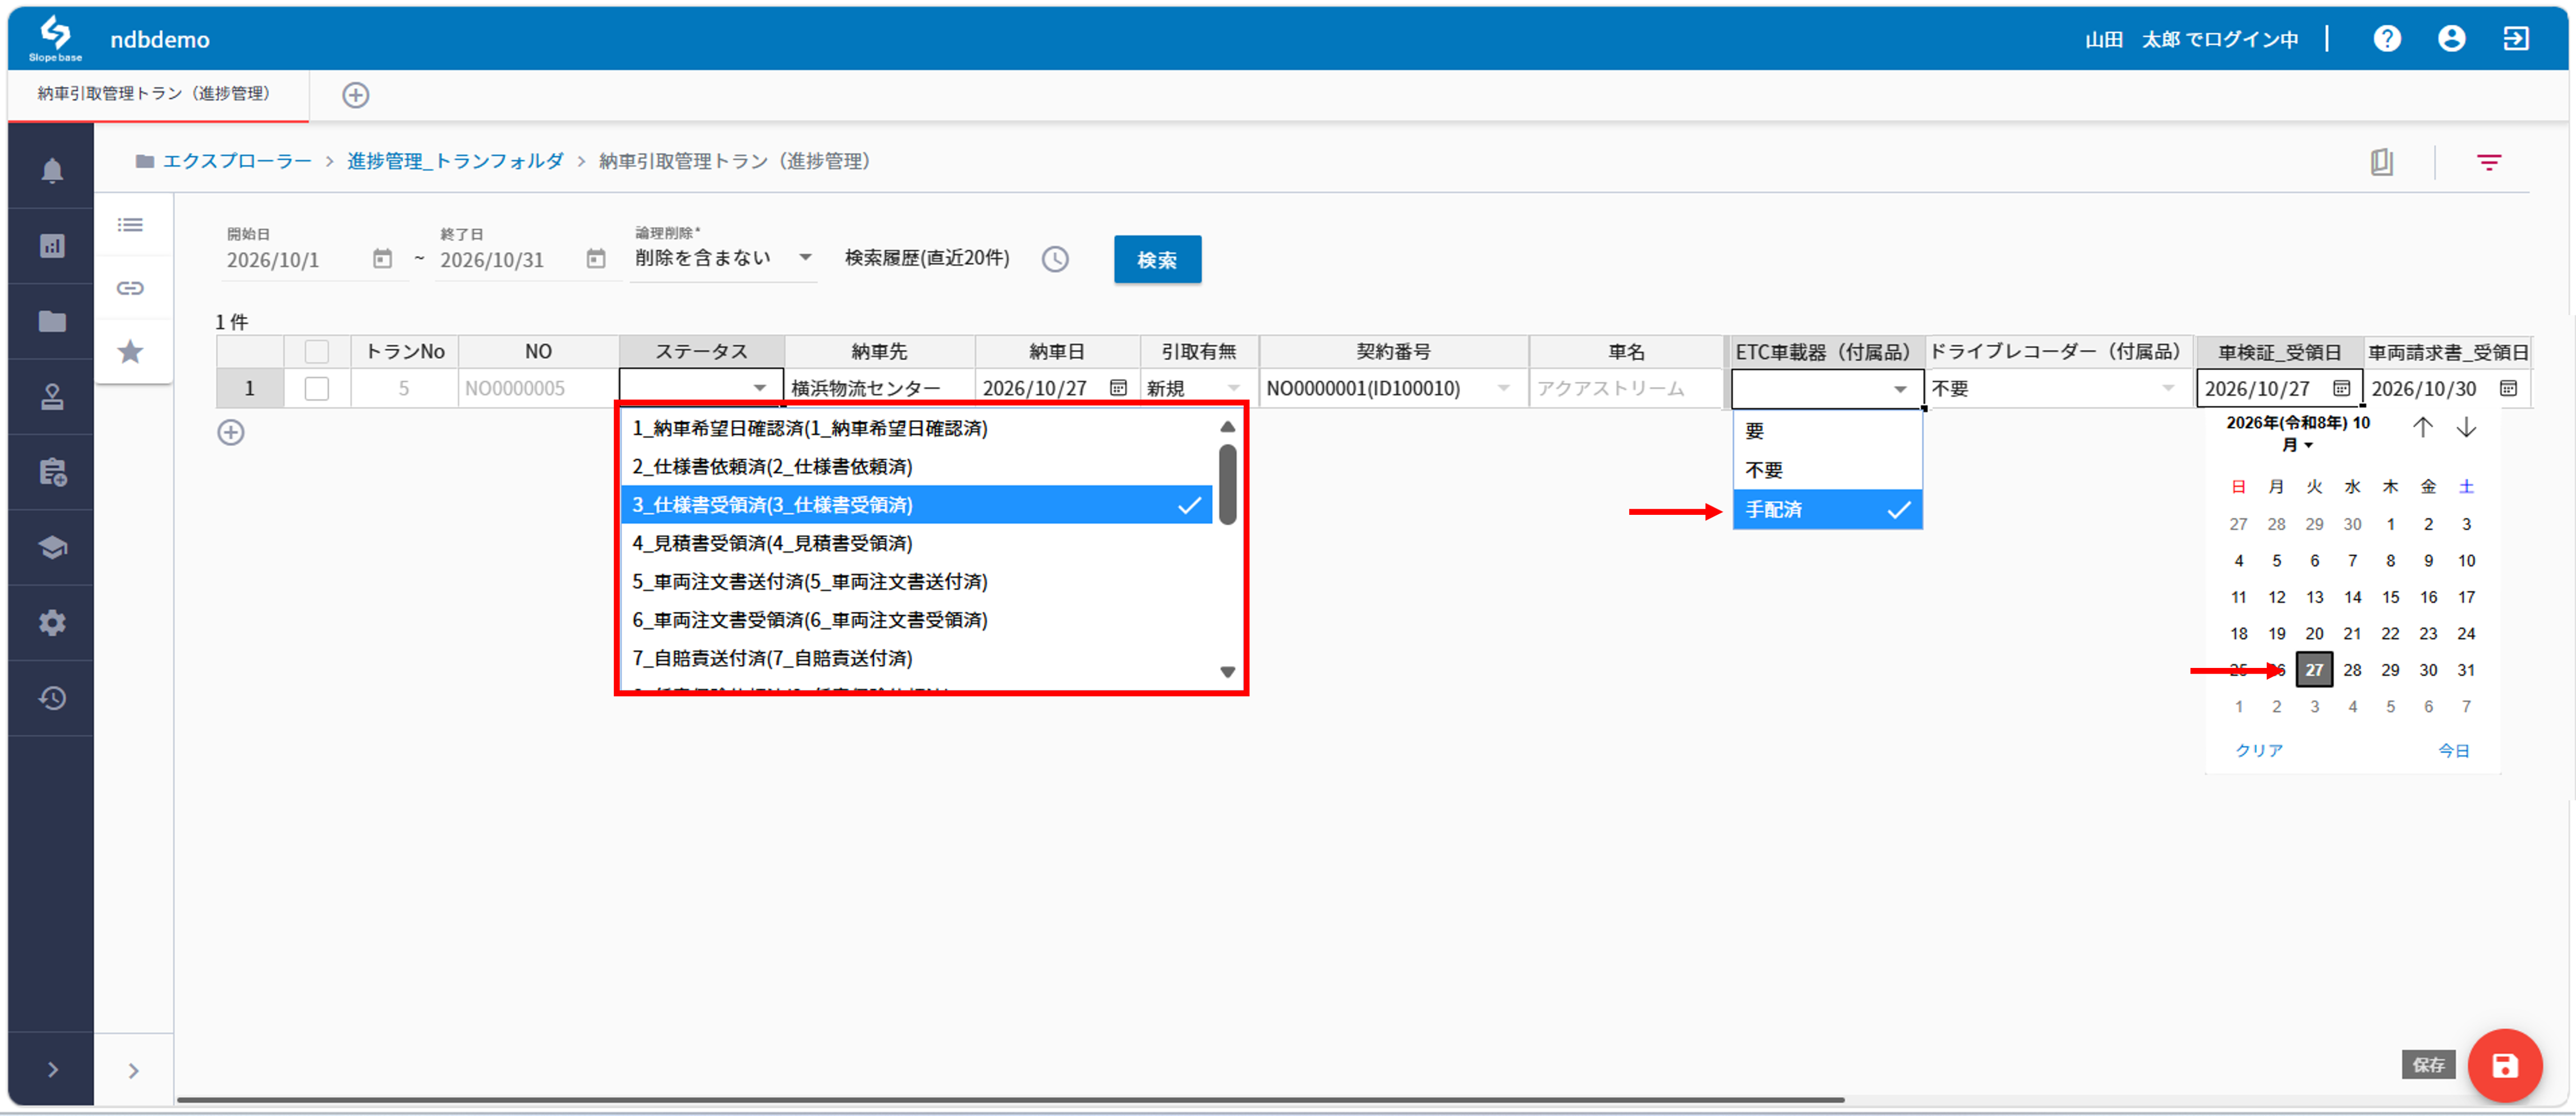Open the dashboard chart icon
This screenshot has height=1116, width=2576.
52,246
